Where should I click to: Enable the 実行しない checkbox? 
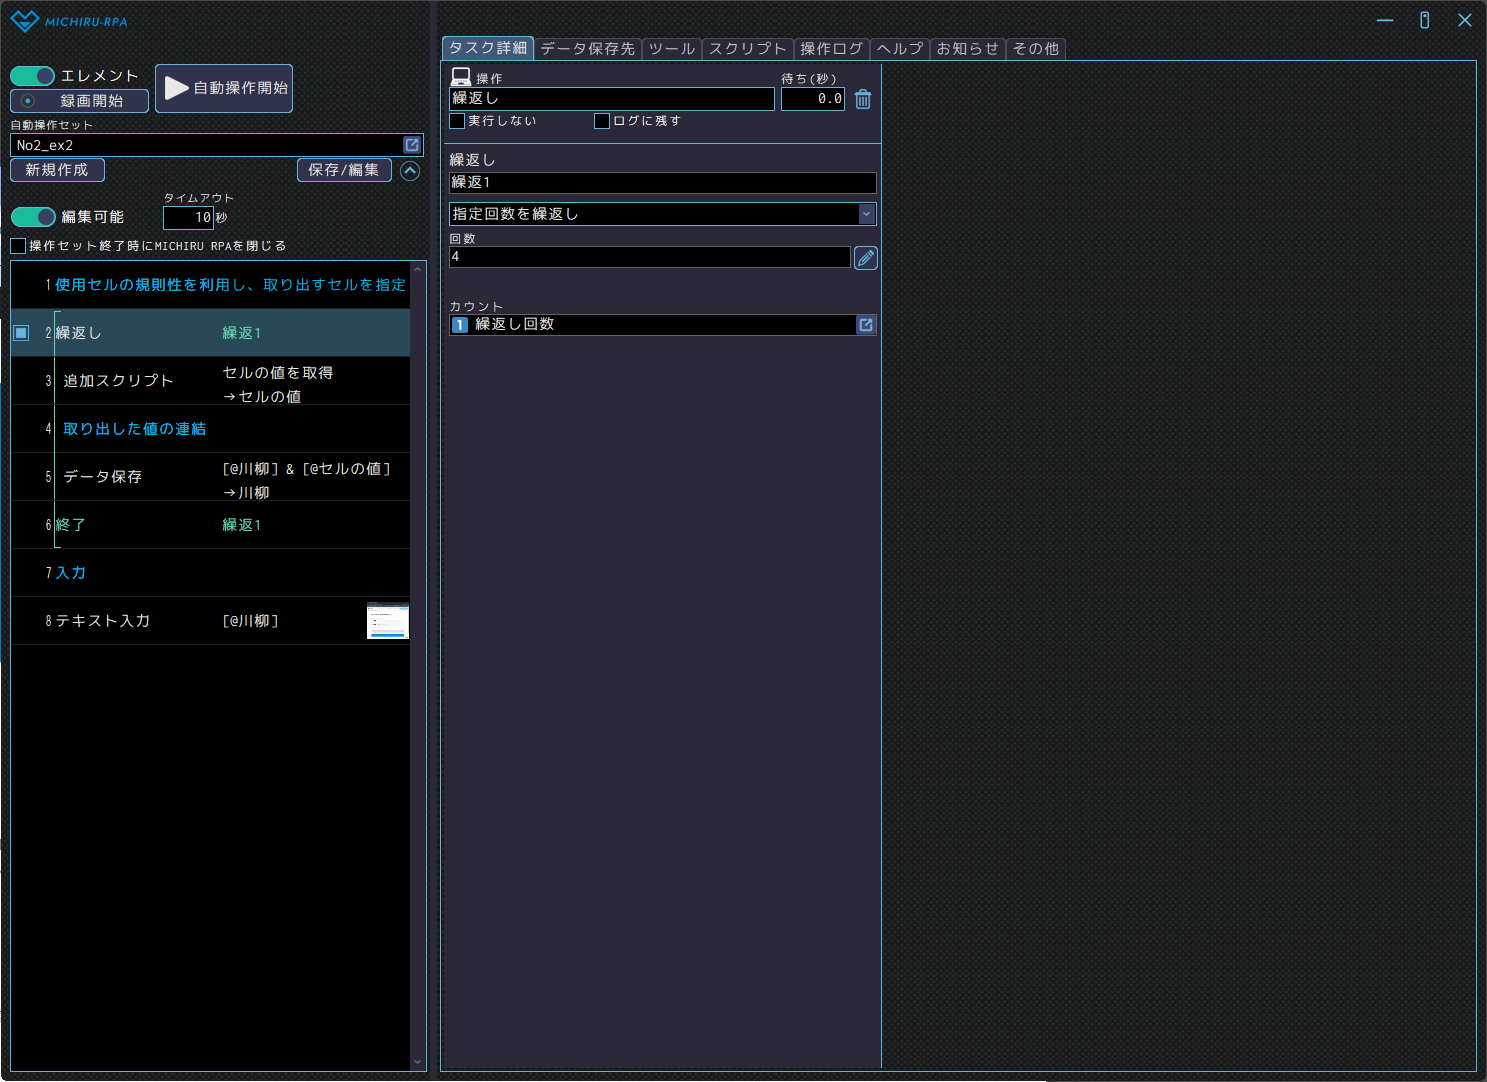click(x=458, y=121)
